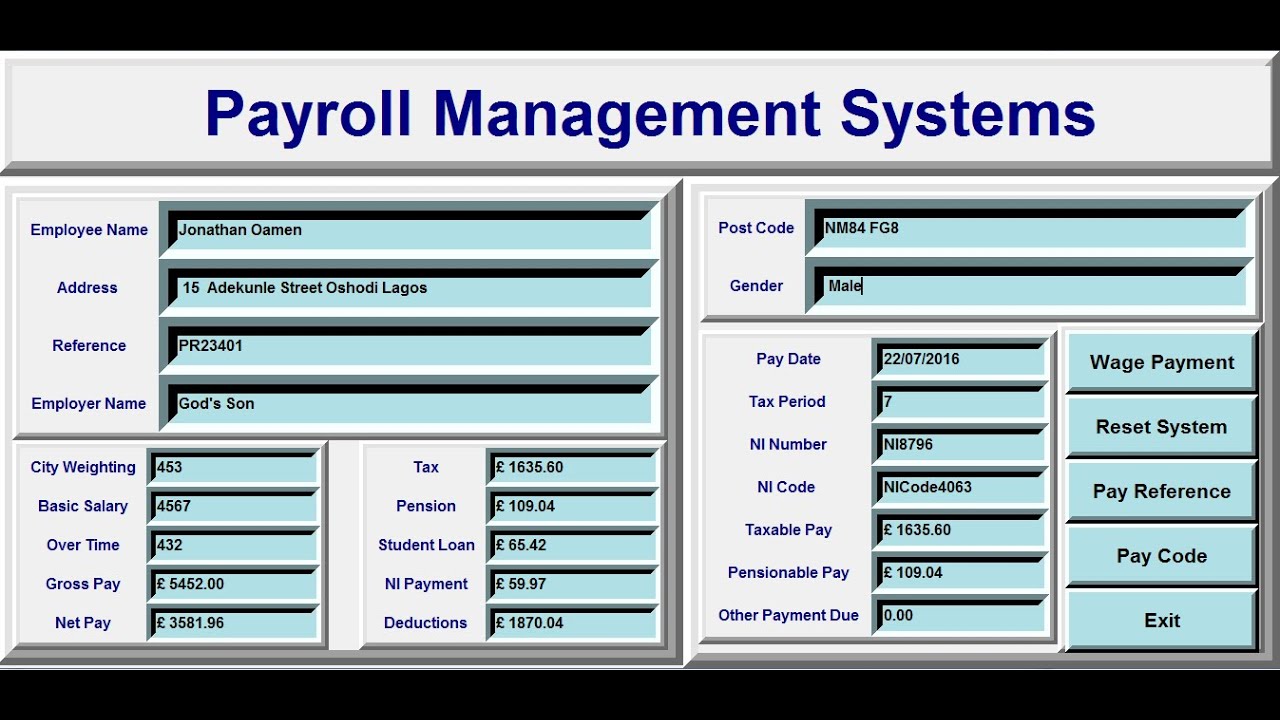
Task: Click the Basic Salary label
Action: pyautogui.click(x=83, y=506)
